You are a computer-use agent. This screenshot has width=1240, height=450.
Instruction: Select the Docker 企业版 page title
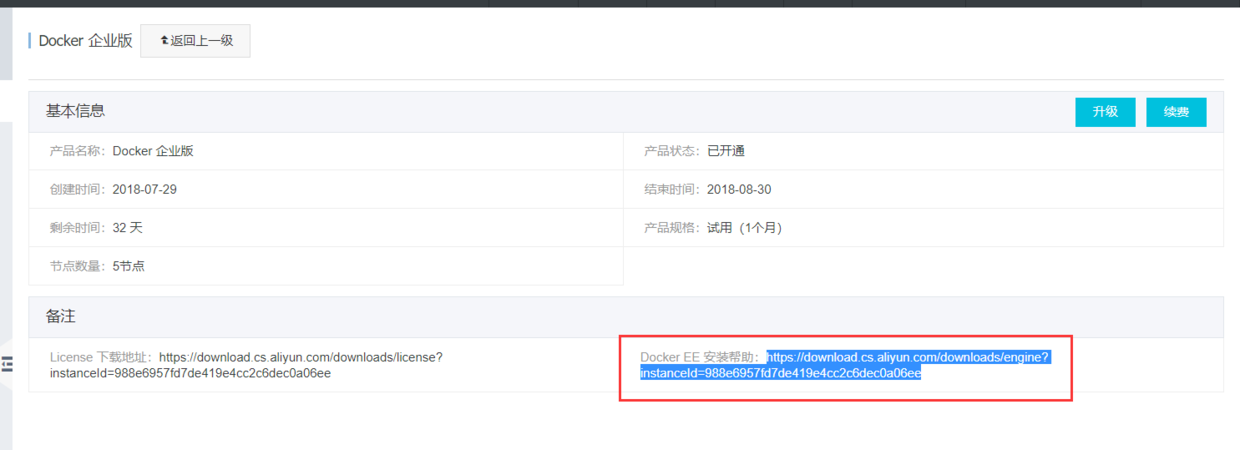point(86,41)
